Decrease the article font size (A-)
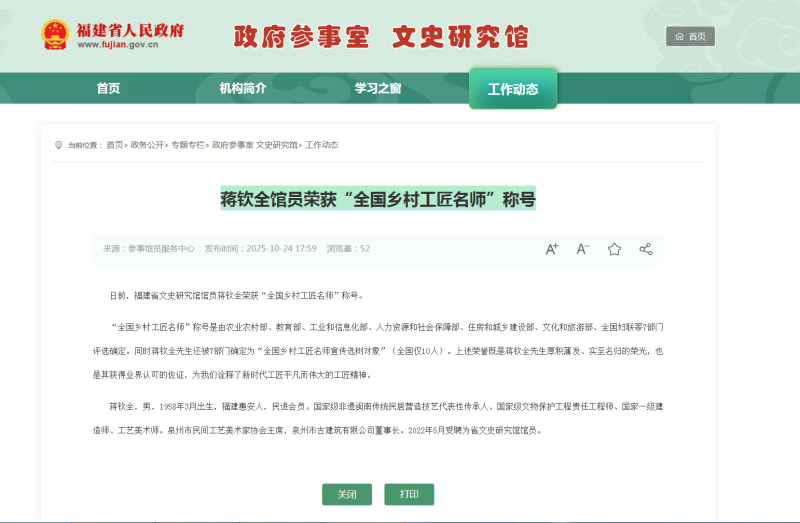The image size is (800, 523). pyautogui.click(x=583, y=249)
